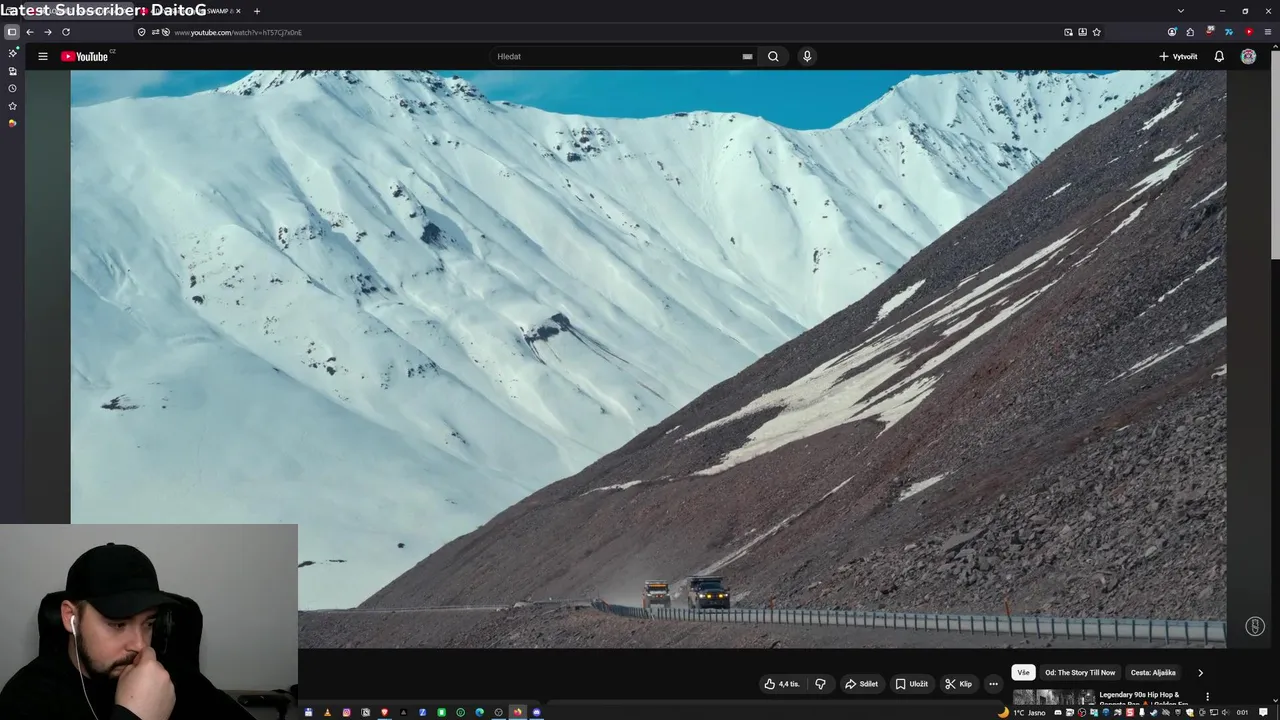Open picture-in-picture icon in address bar
Image resolution: width=1280 pixels, height=720 pixels.
pos(1068,32)
